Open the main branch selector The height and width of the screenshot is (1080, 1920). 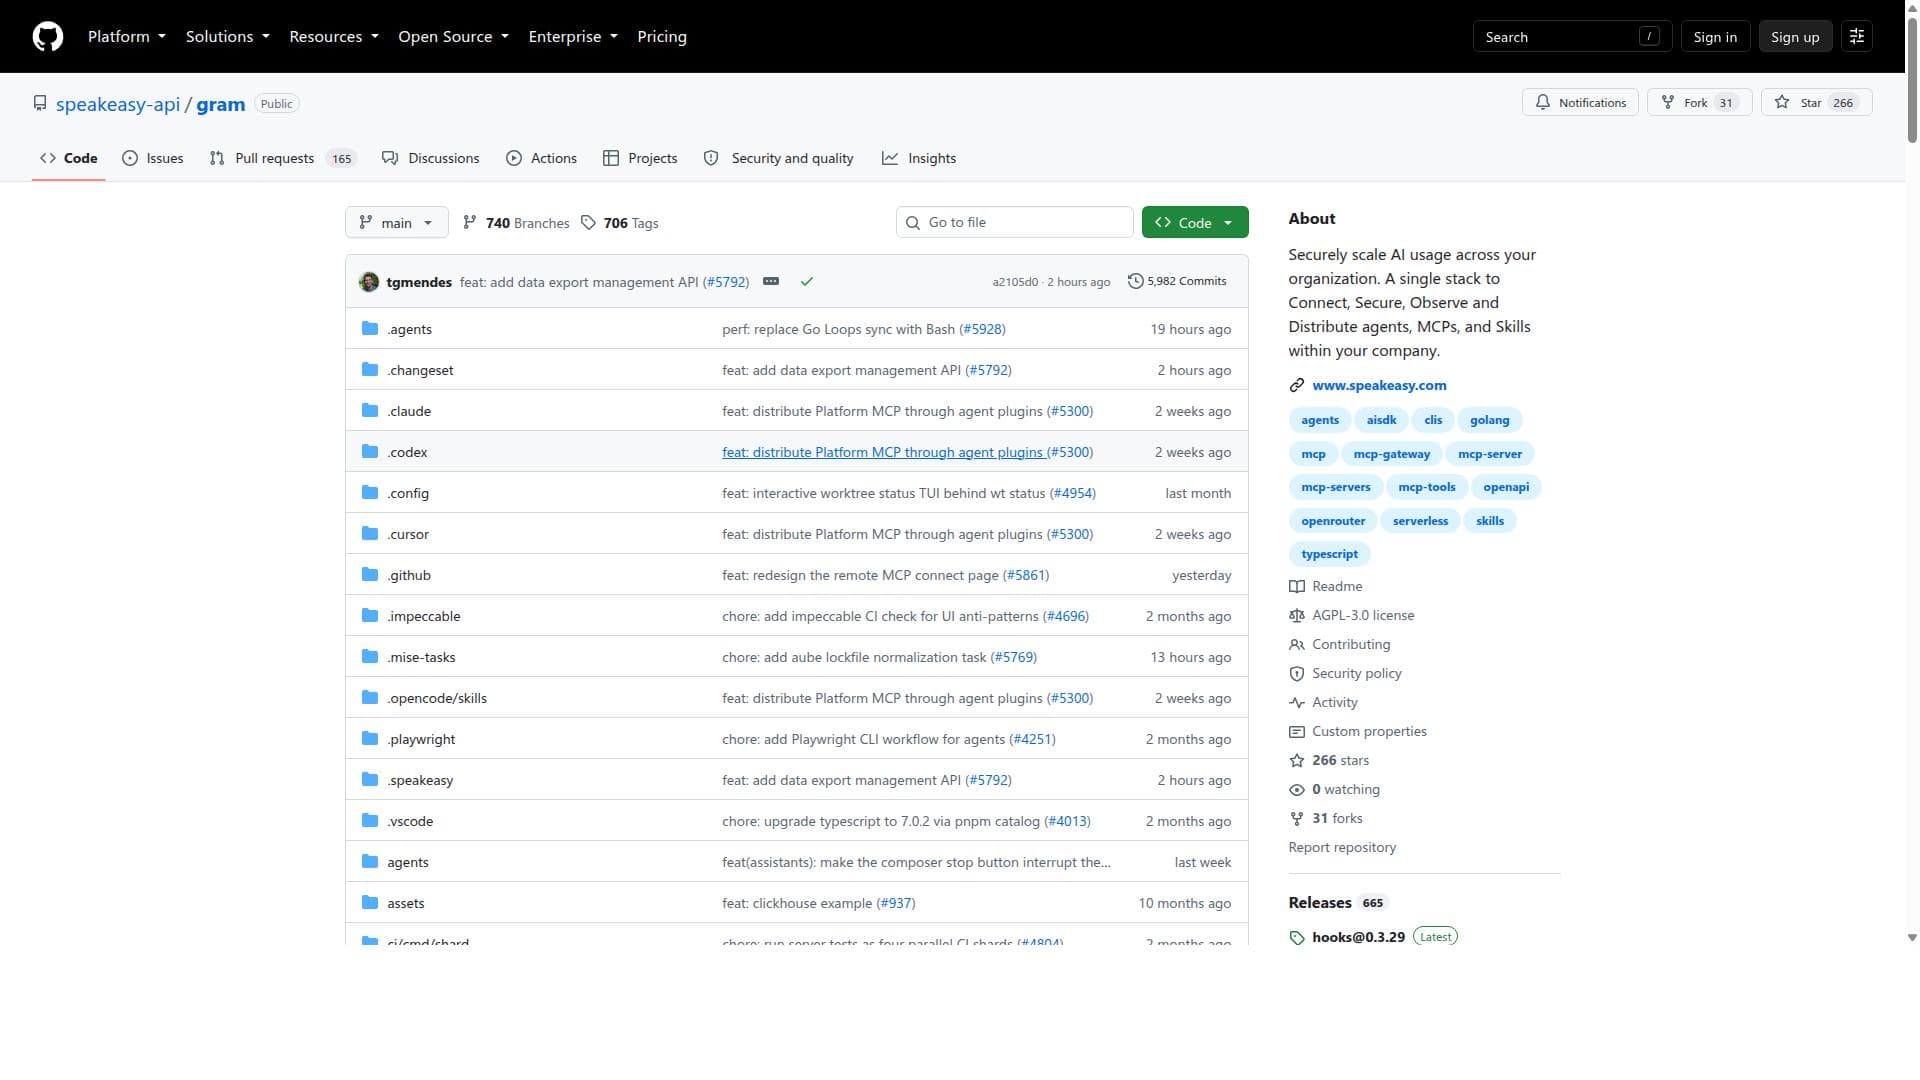coord(397,223)
